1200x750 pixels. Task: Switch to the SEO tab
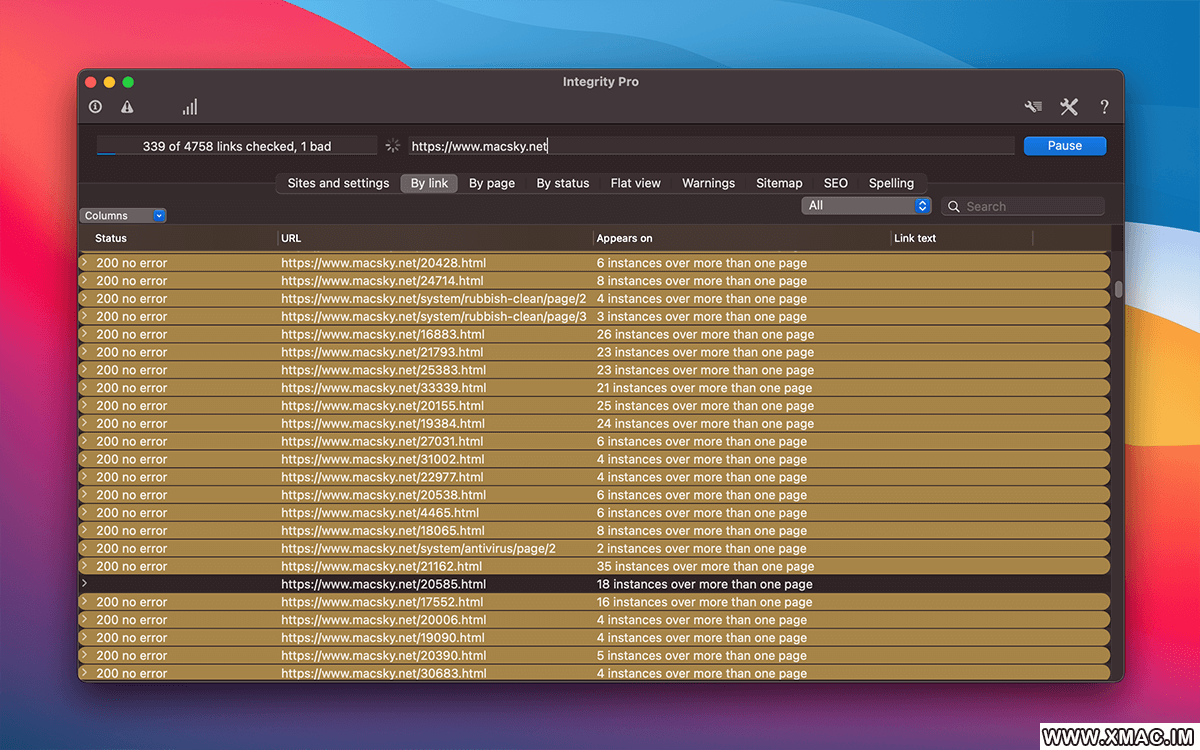836,183
